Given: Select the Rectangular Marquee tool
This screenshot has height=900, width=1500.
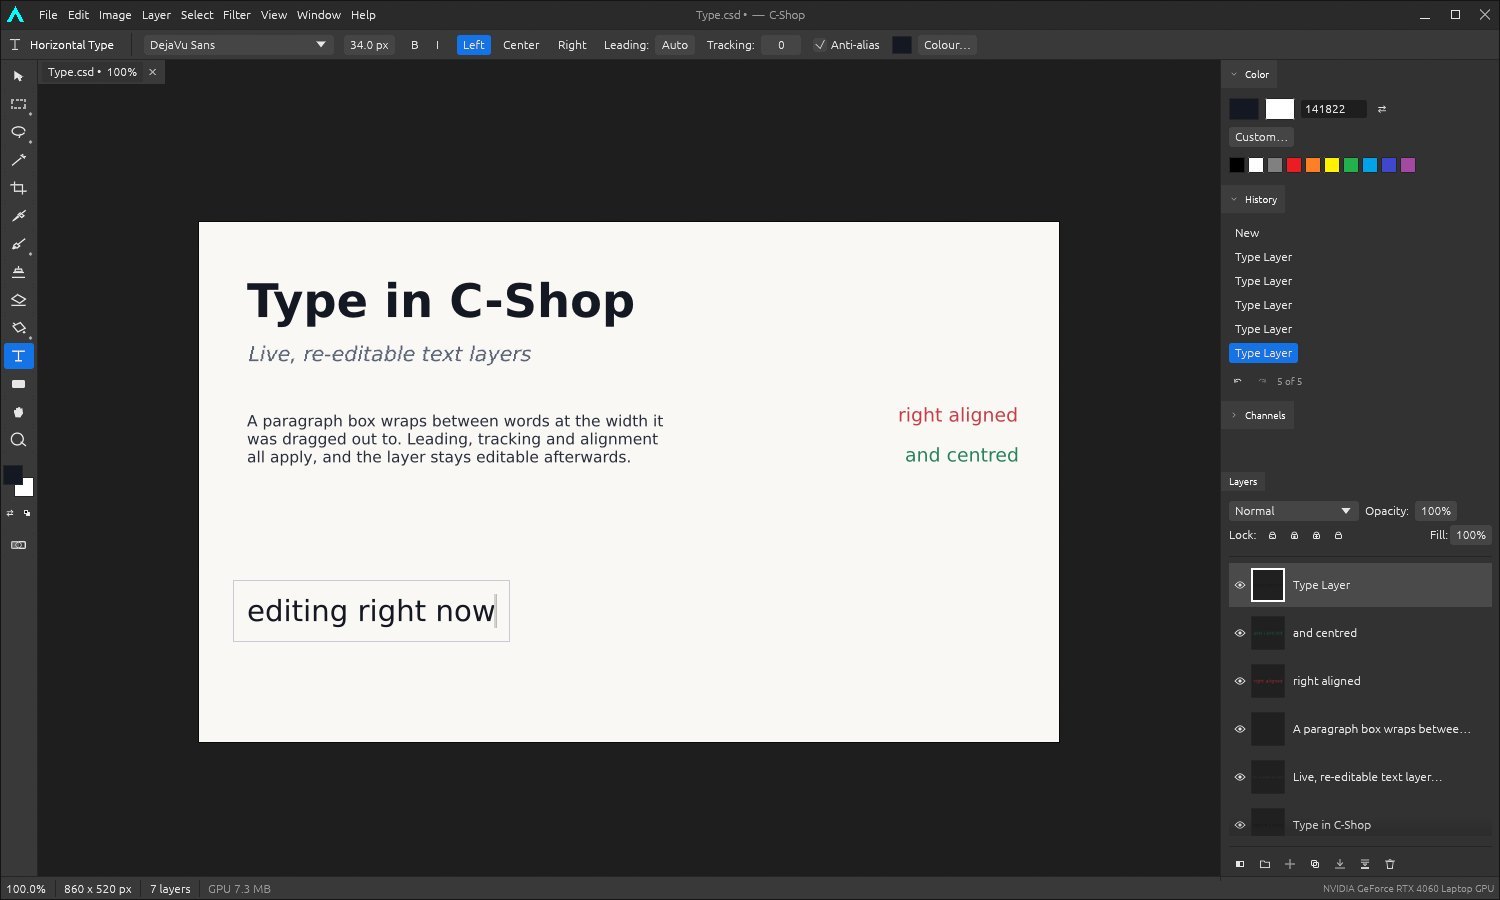Looking at the screenshot, I should pos(18,104).
